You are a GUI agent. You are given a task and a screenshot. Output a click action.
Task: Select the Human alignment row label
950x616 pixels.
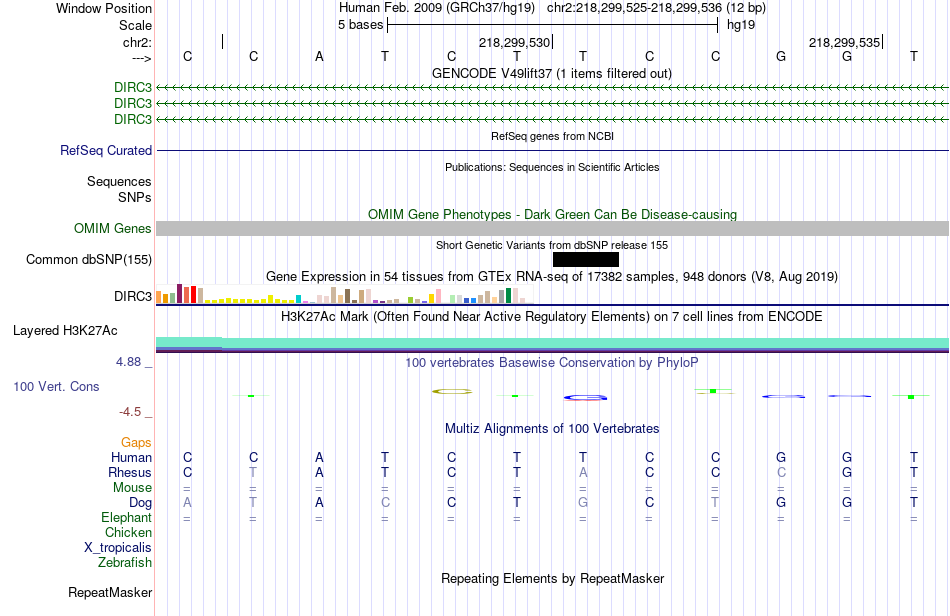point(131,457)
